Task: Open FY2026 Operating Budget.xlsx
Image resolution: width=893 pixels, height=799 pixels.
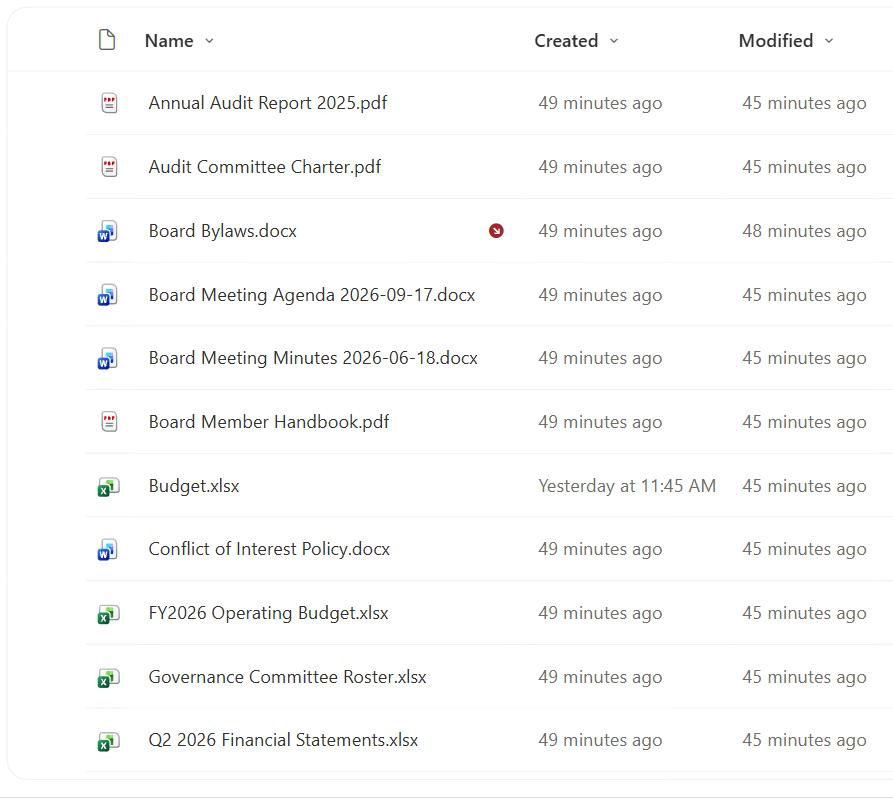Action: click(268, 613)
